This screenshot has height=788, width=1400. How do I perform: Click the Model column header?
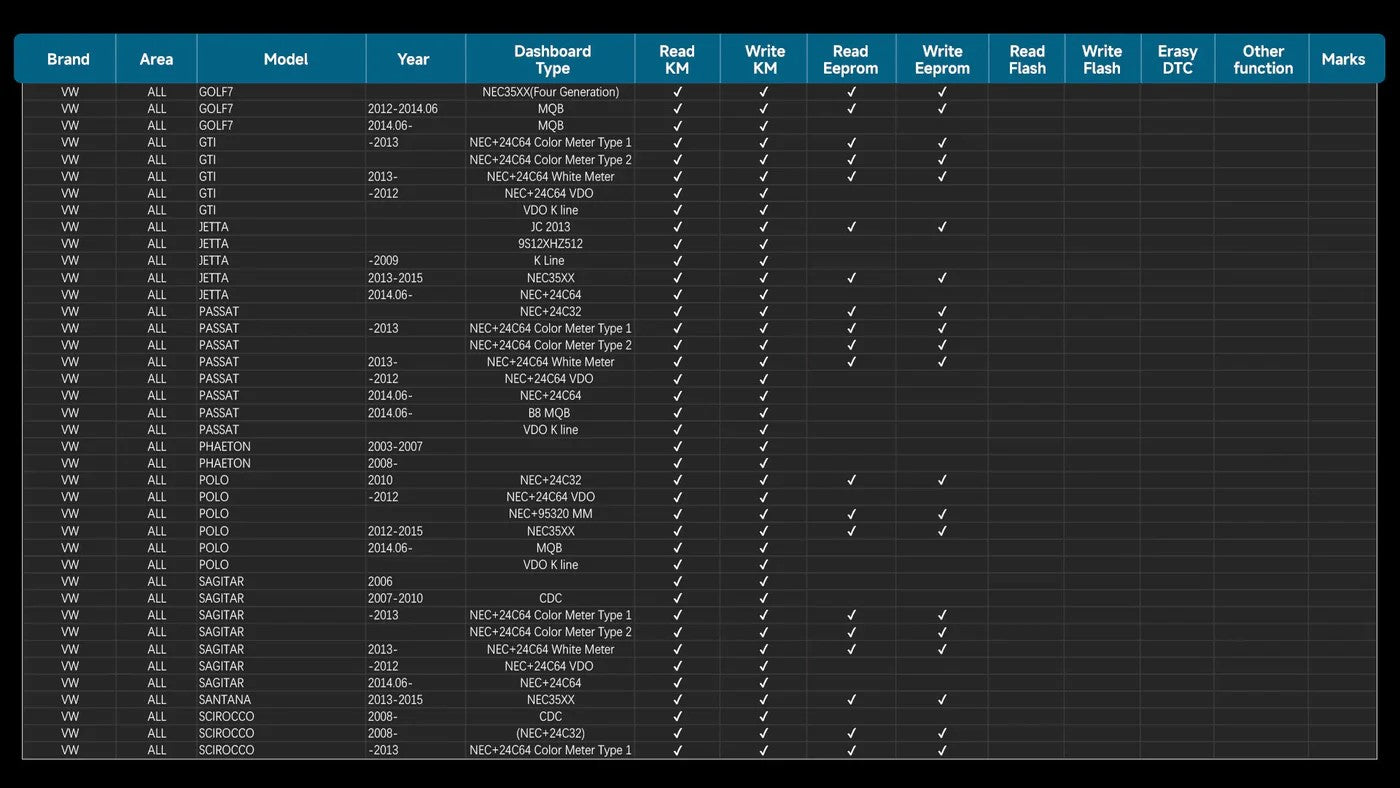tap(285, 59)
